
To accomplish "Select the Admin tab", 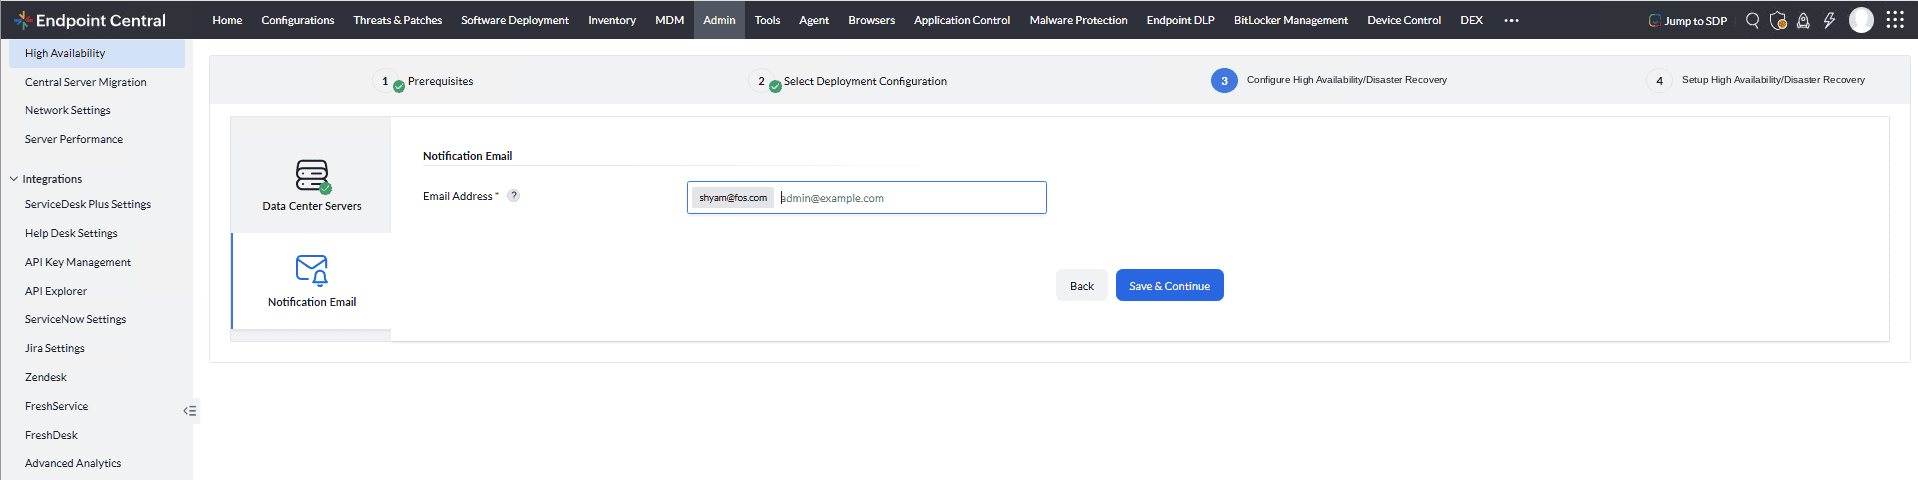I will tap(719, 20).
